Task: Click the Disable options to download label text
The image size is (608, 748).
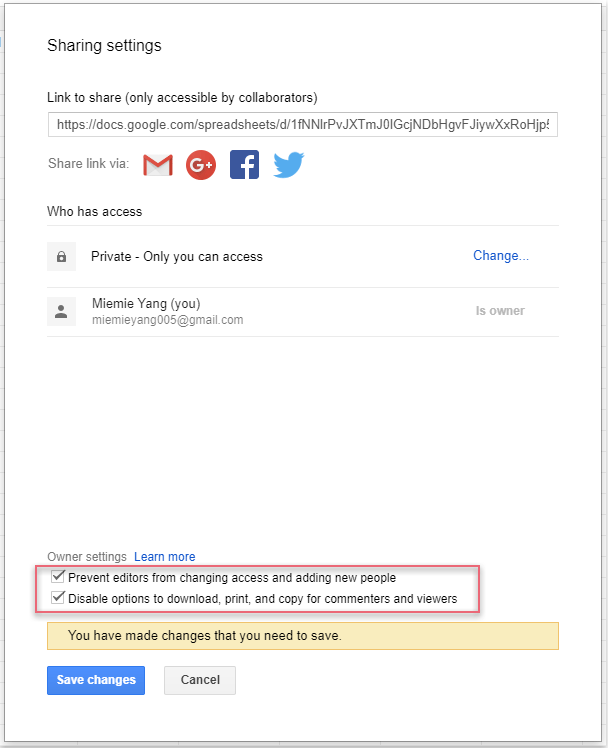Action: coord(263,599)
